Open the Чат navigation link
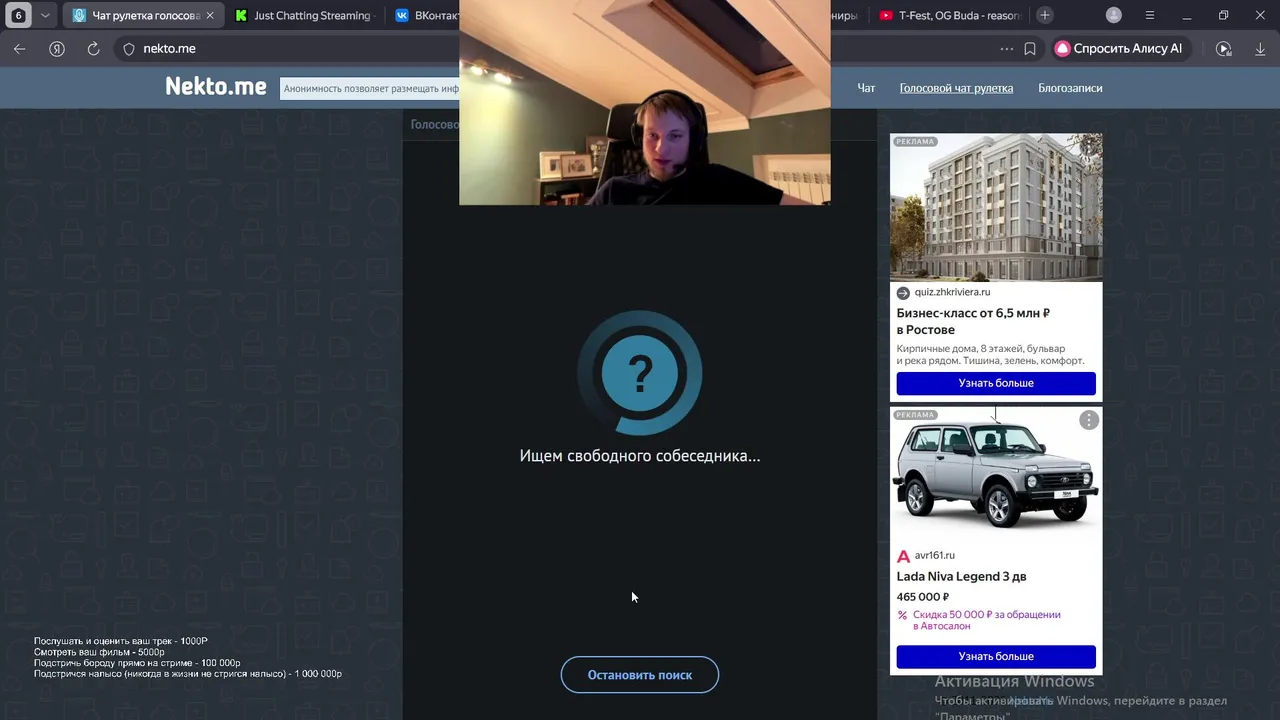This screenshot has width=1280, height=720. [x=866, y=88]
